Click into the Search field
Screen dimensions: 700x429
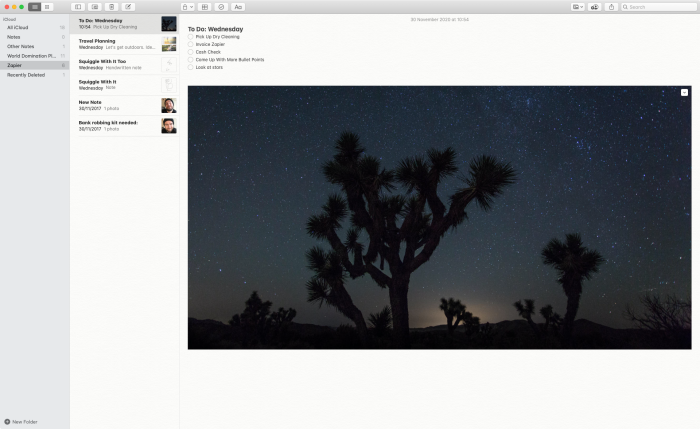pos(658,7)
